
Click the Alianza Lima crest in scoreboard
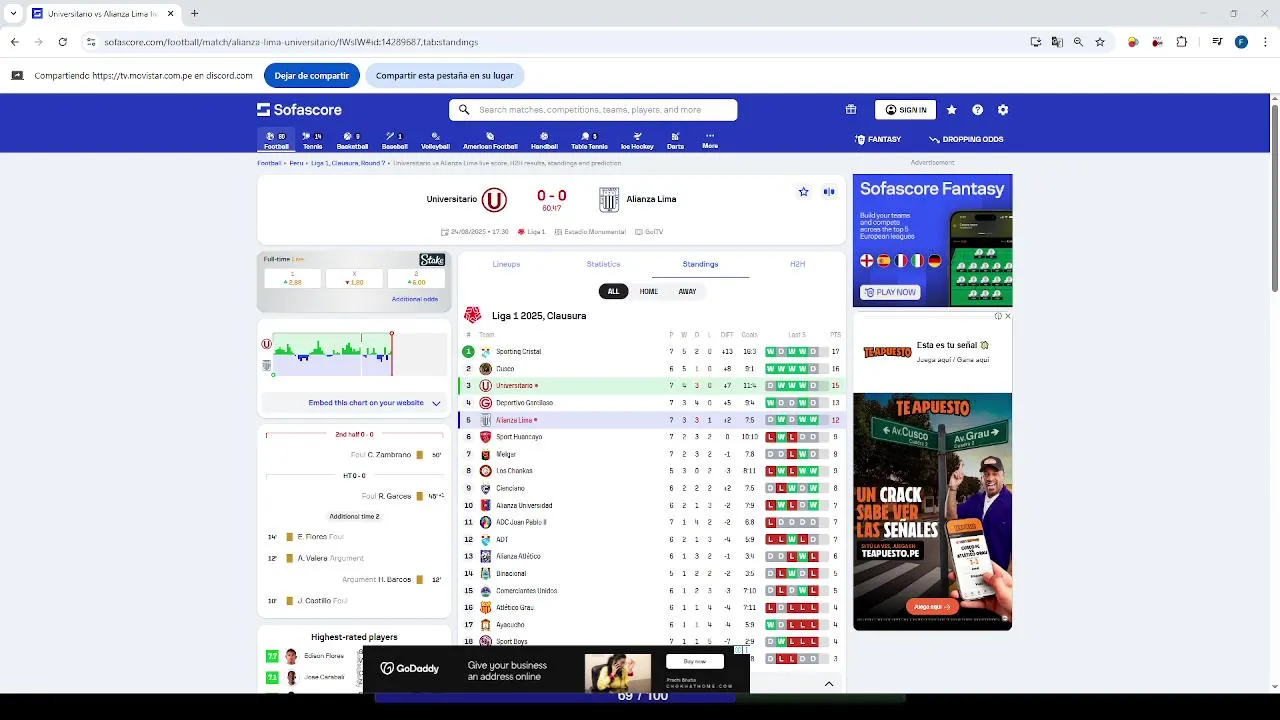(x=609, y=200)
